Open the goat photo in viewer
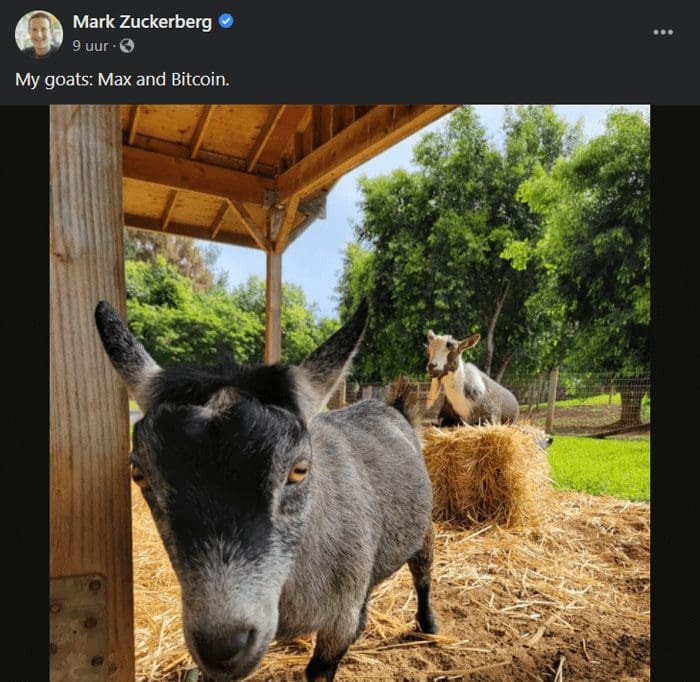 point(350,393)
